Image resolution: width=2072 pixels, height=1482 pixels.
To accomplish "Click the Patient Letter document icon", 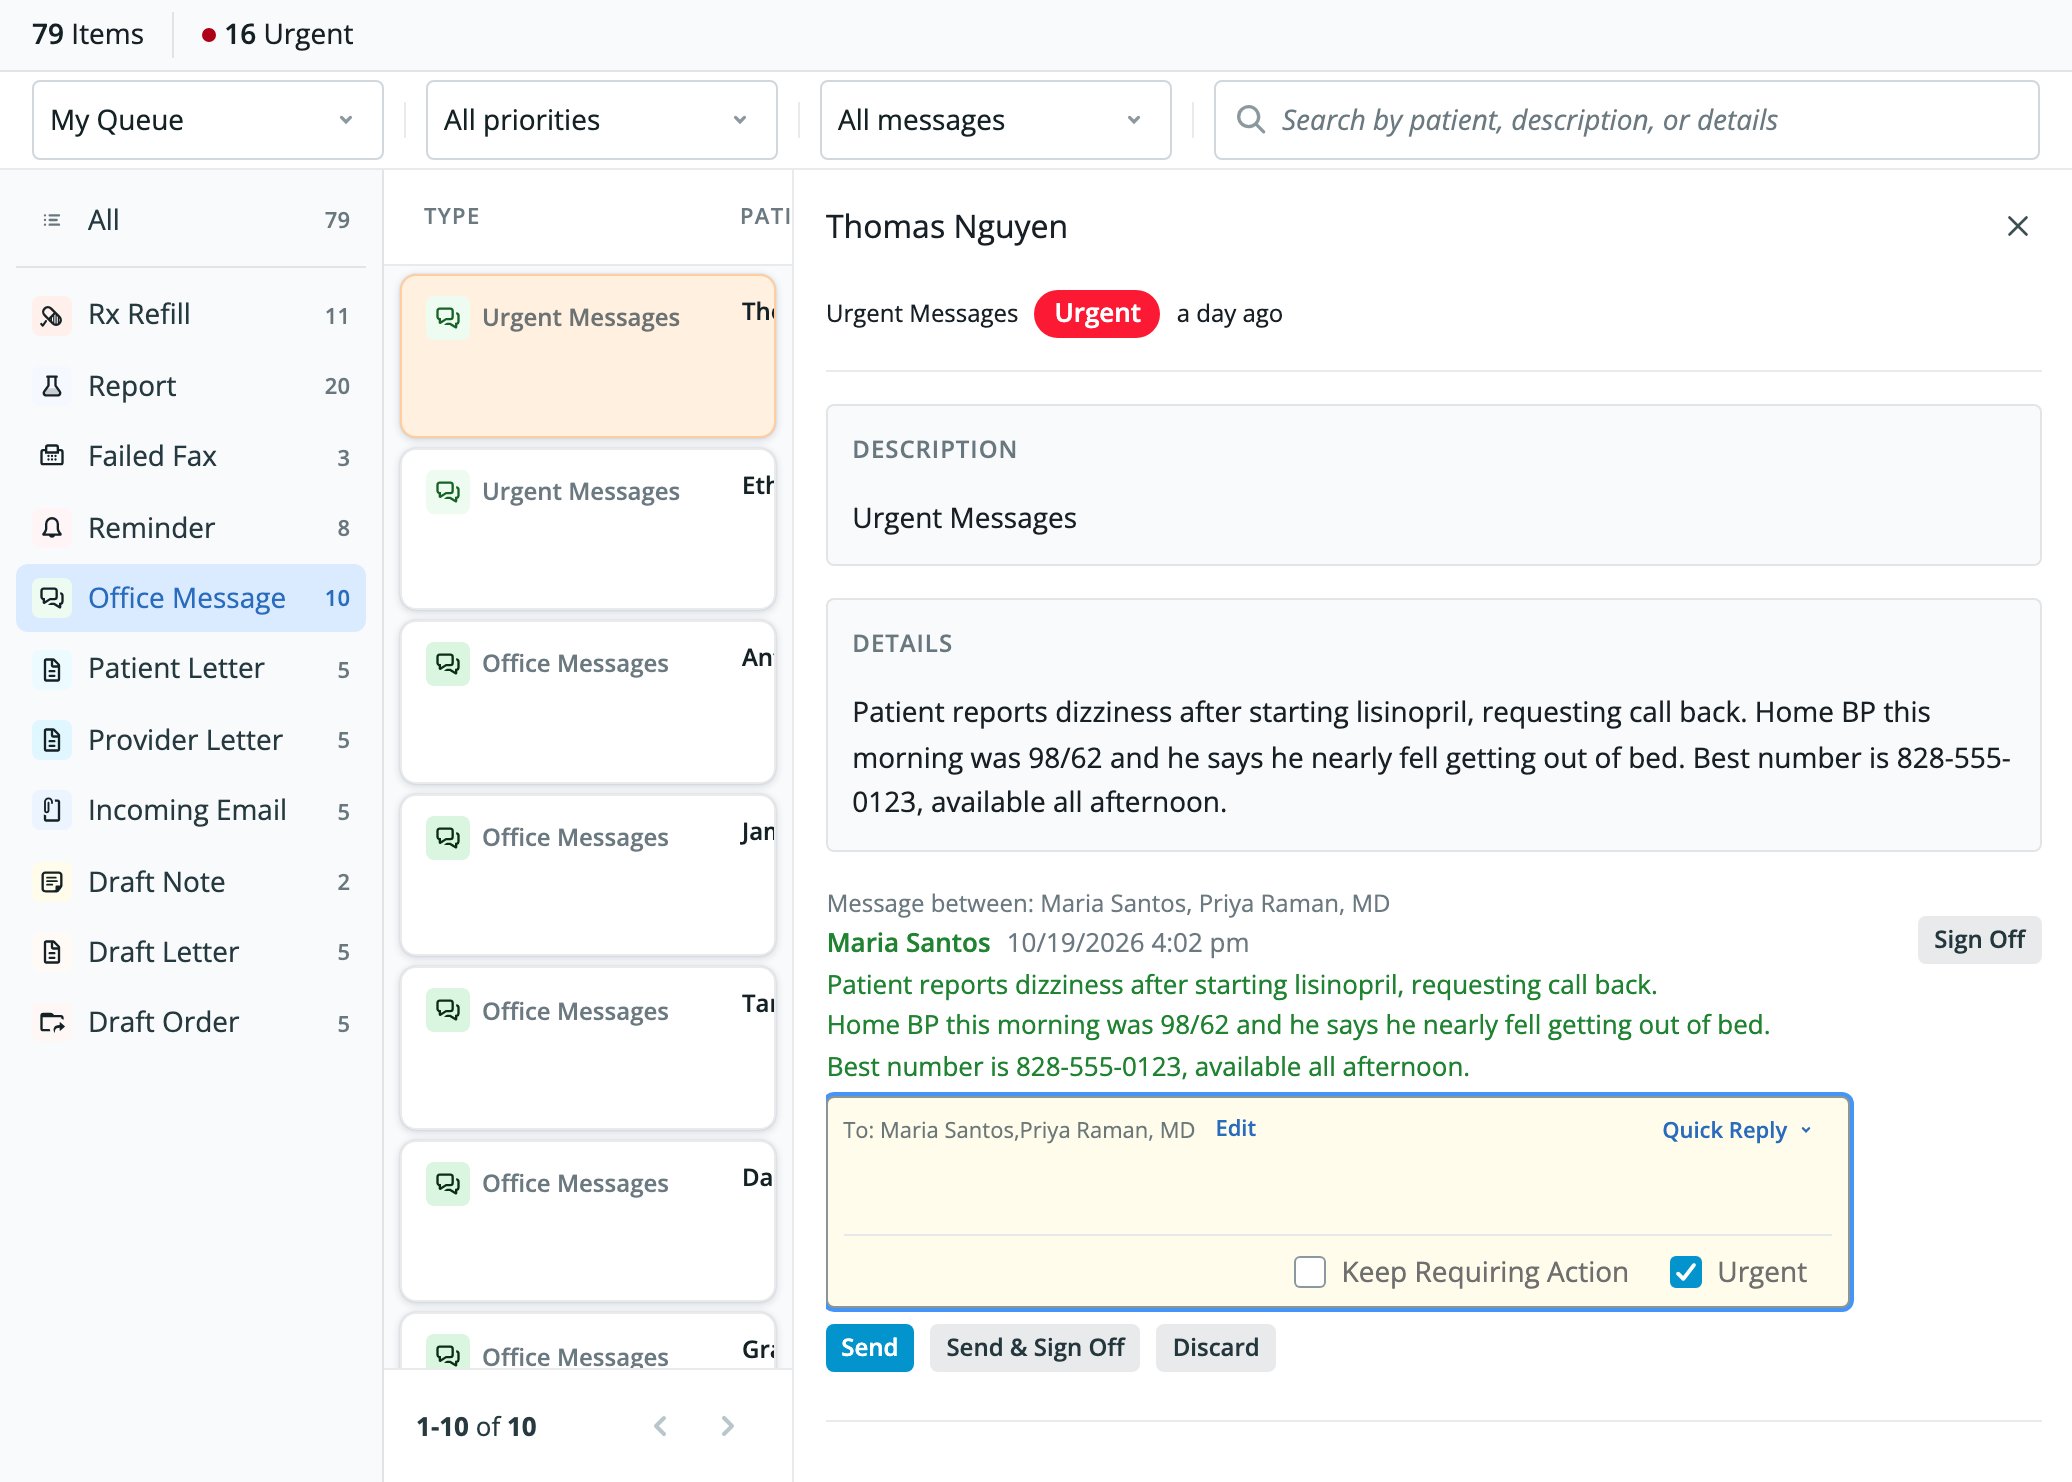I will (x=52, y=668).
